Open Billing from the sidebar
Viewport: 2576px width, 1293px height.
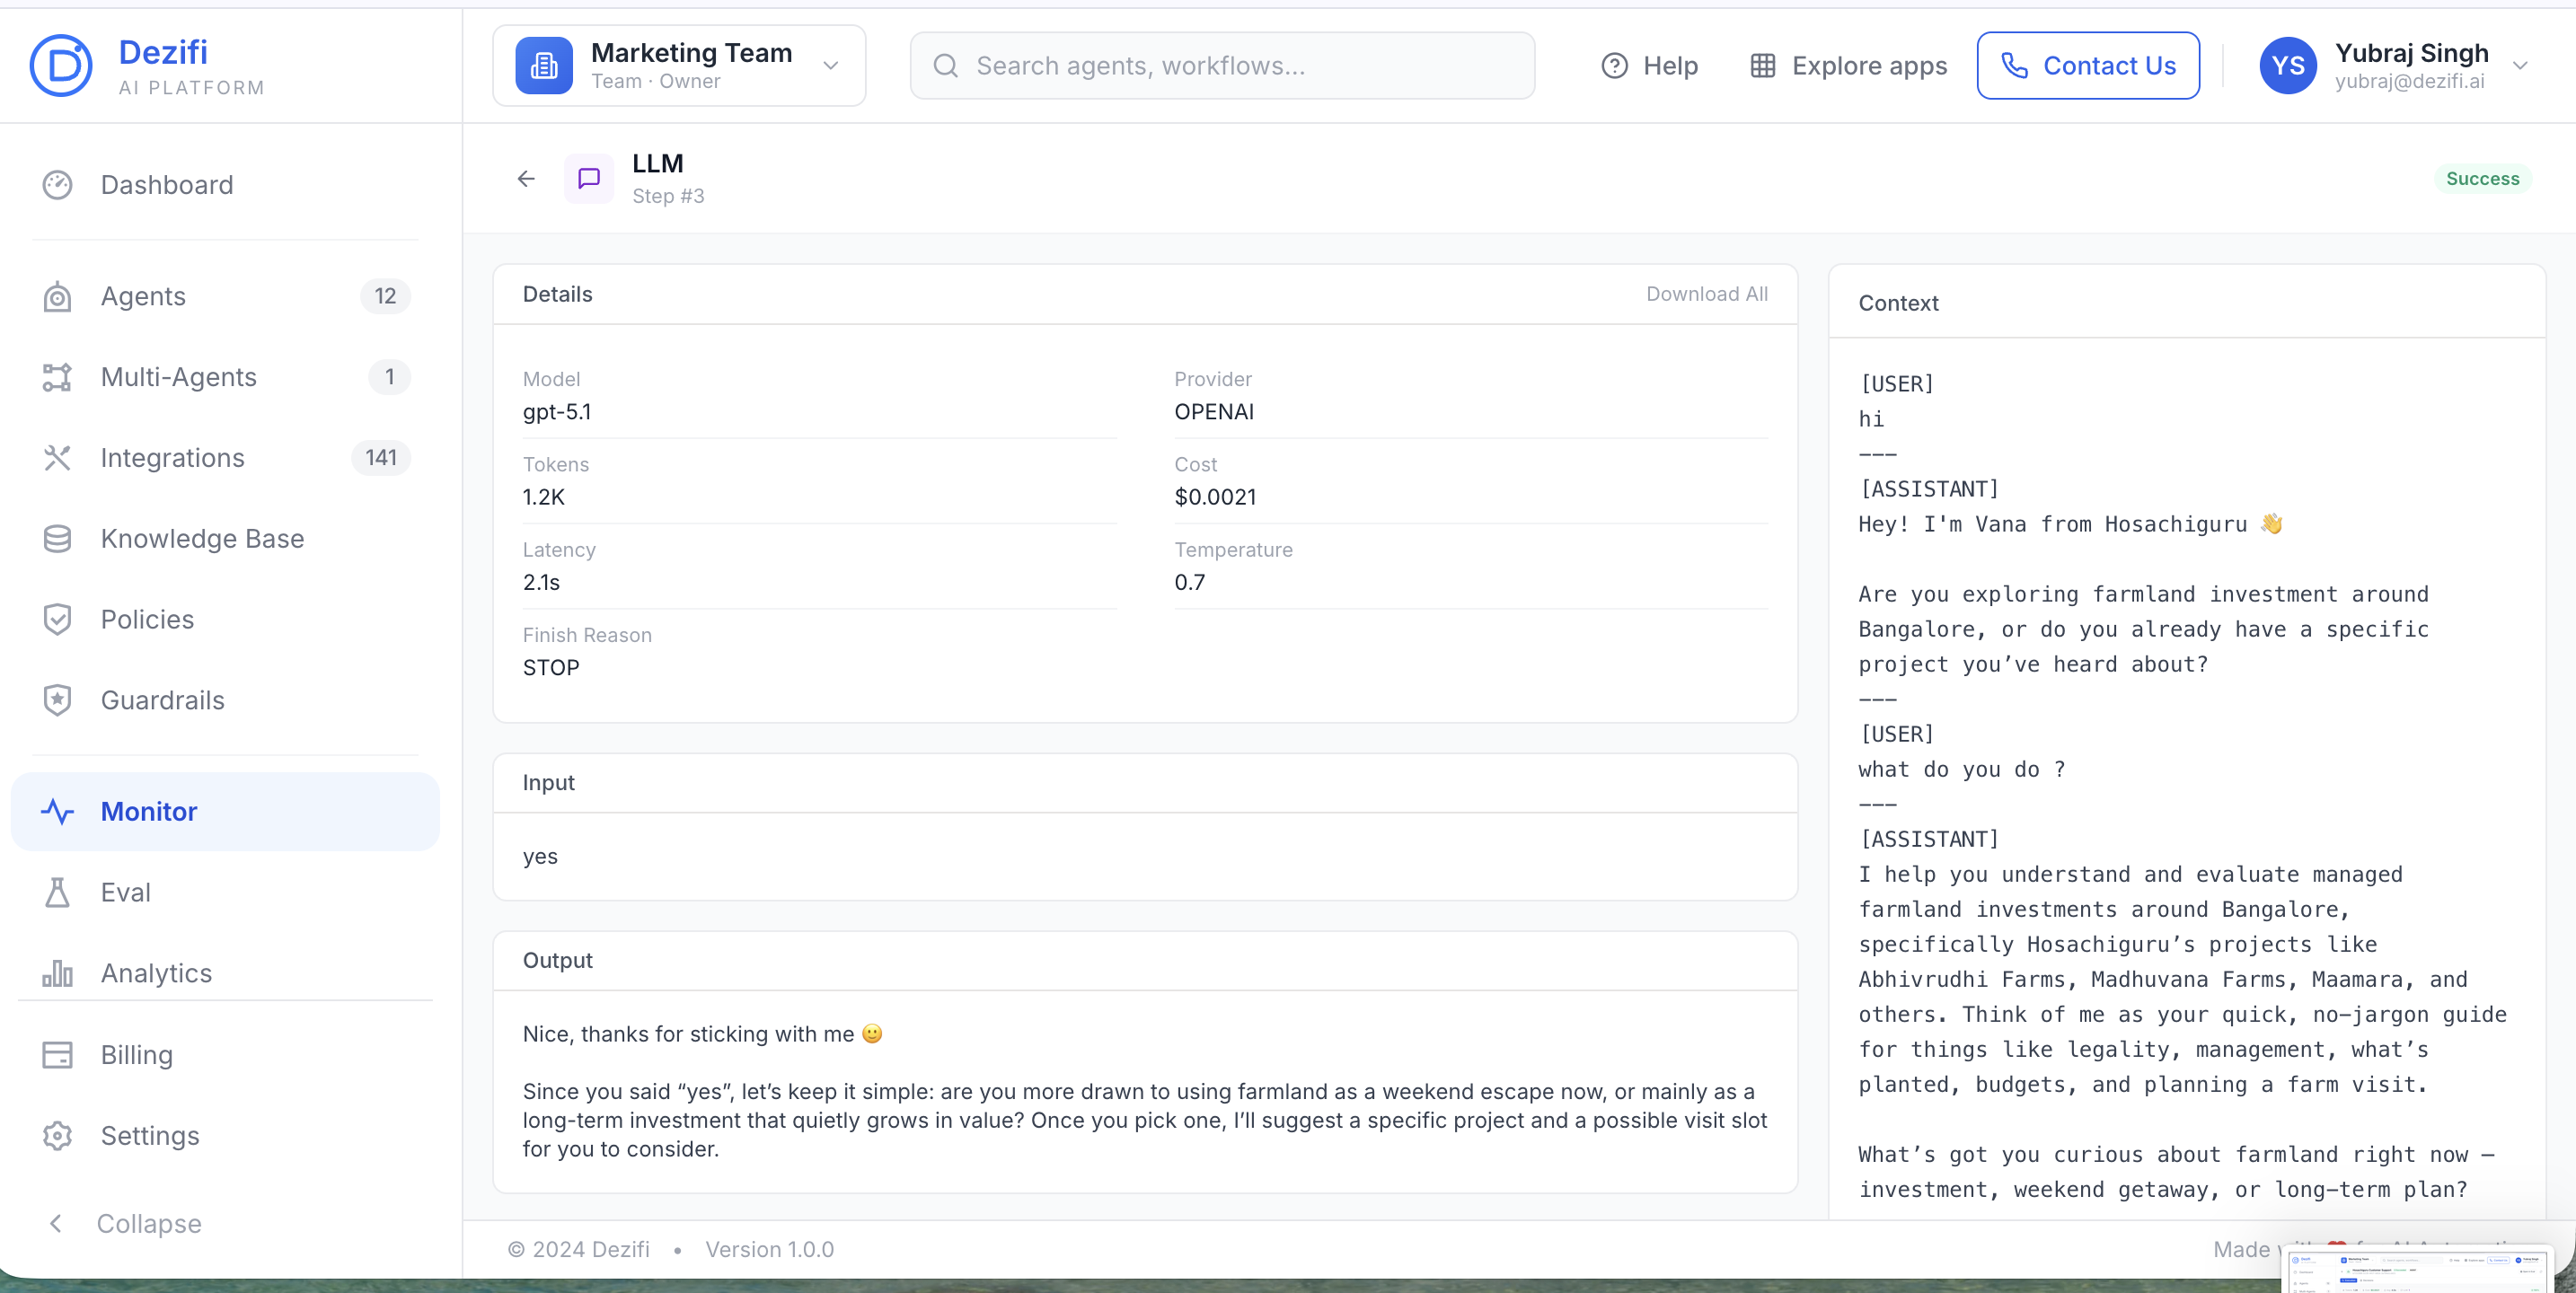coord(225,1055)
